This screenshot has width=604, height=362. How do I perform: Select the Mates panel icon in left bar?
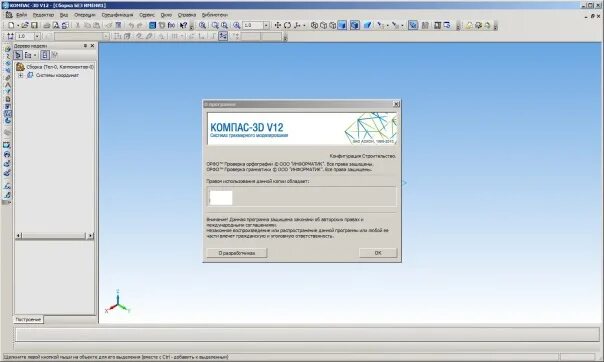pyautogui.click(x=7, y=77)
